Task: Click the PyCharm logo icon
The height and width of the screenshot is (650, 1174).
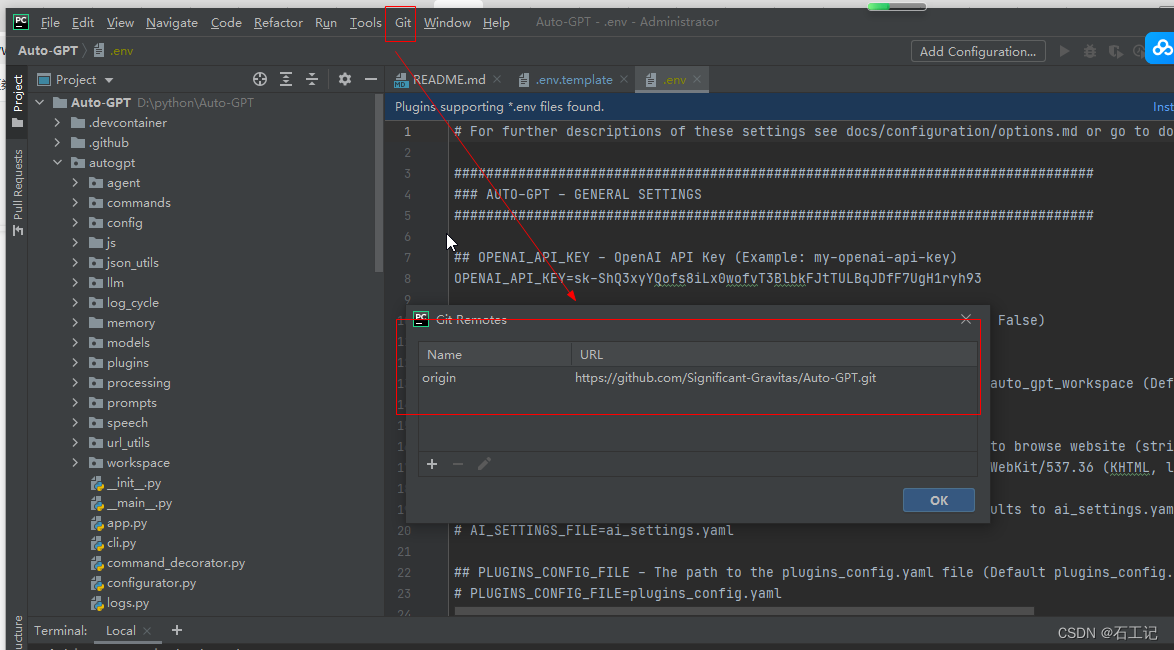Action: pos(21,22)
